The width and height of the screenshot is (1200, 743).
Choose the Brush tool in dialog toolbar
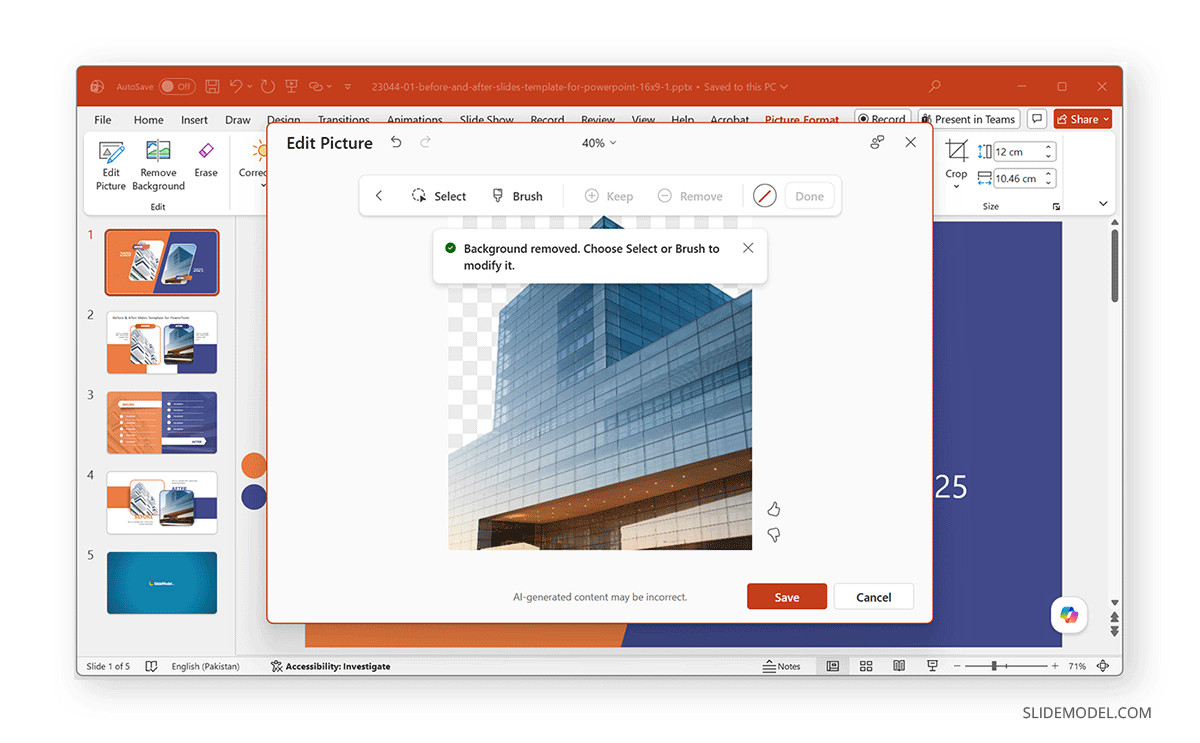518,196
